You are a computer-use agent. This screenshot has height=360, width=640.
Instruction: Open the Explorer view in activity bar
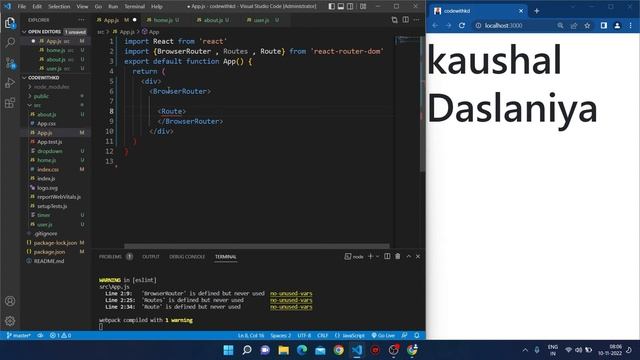pyautogui.click(x=10, y=23)
